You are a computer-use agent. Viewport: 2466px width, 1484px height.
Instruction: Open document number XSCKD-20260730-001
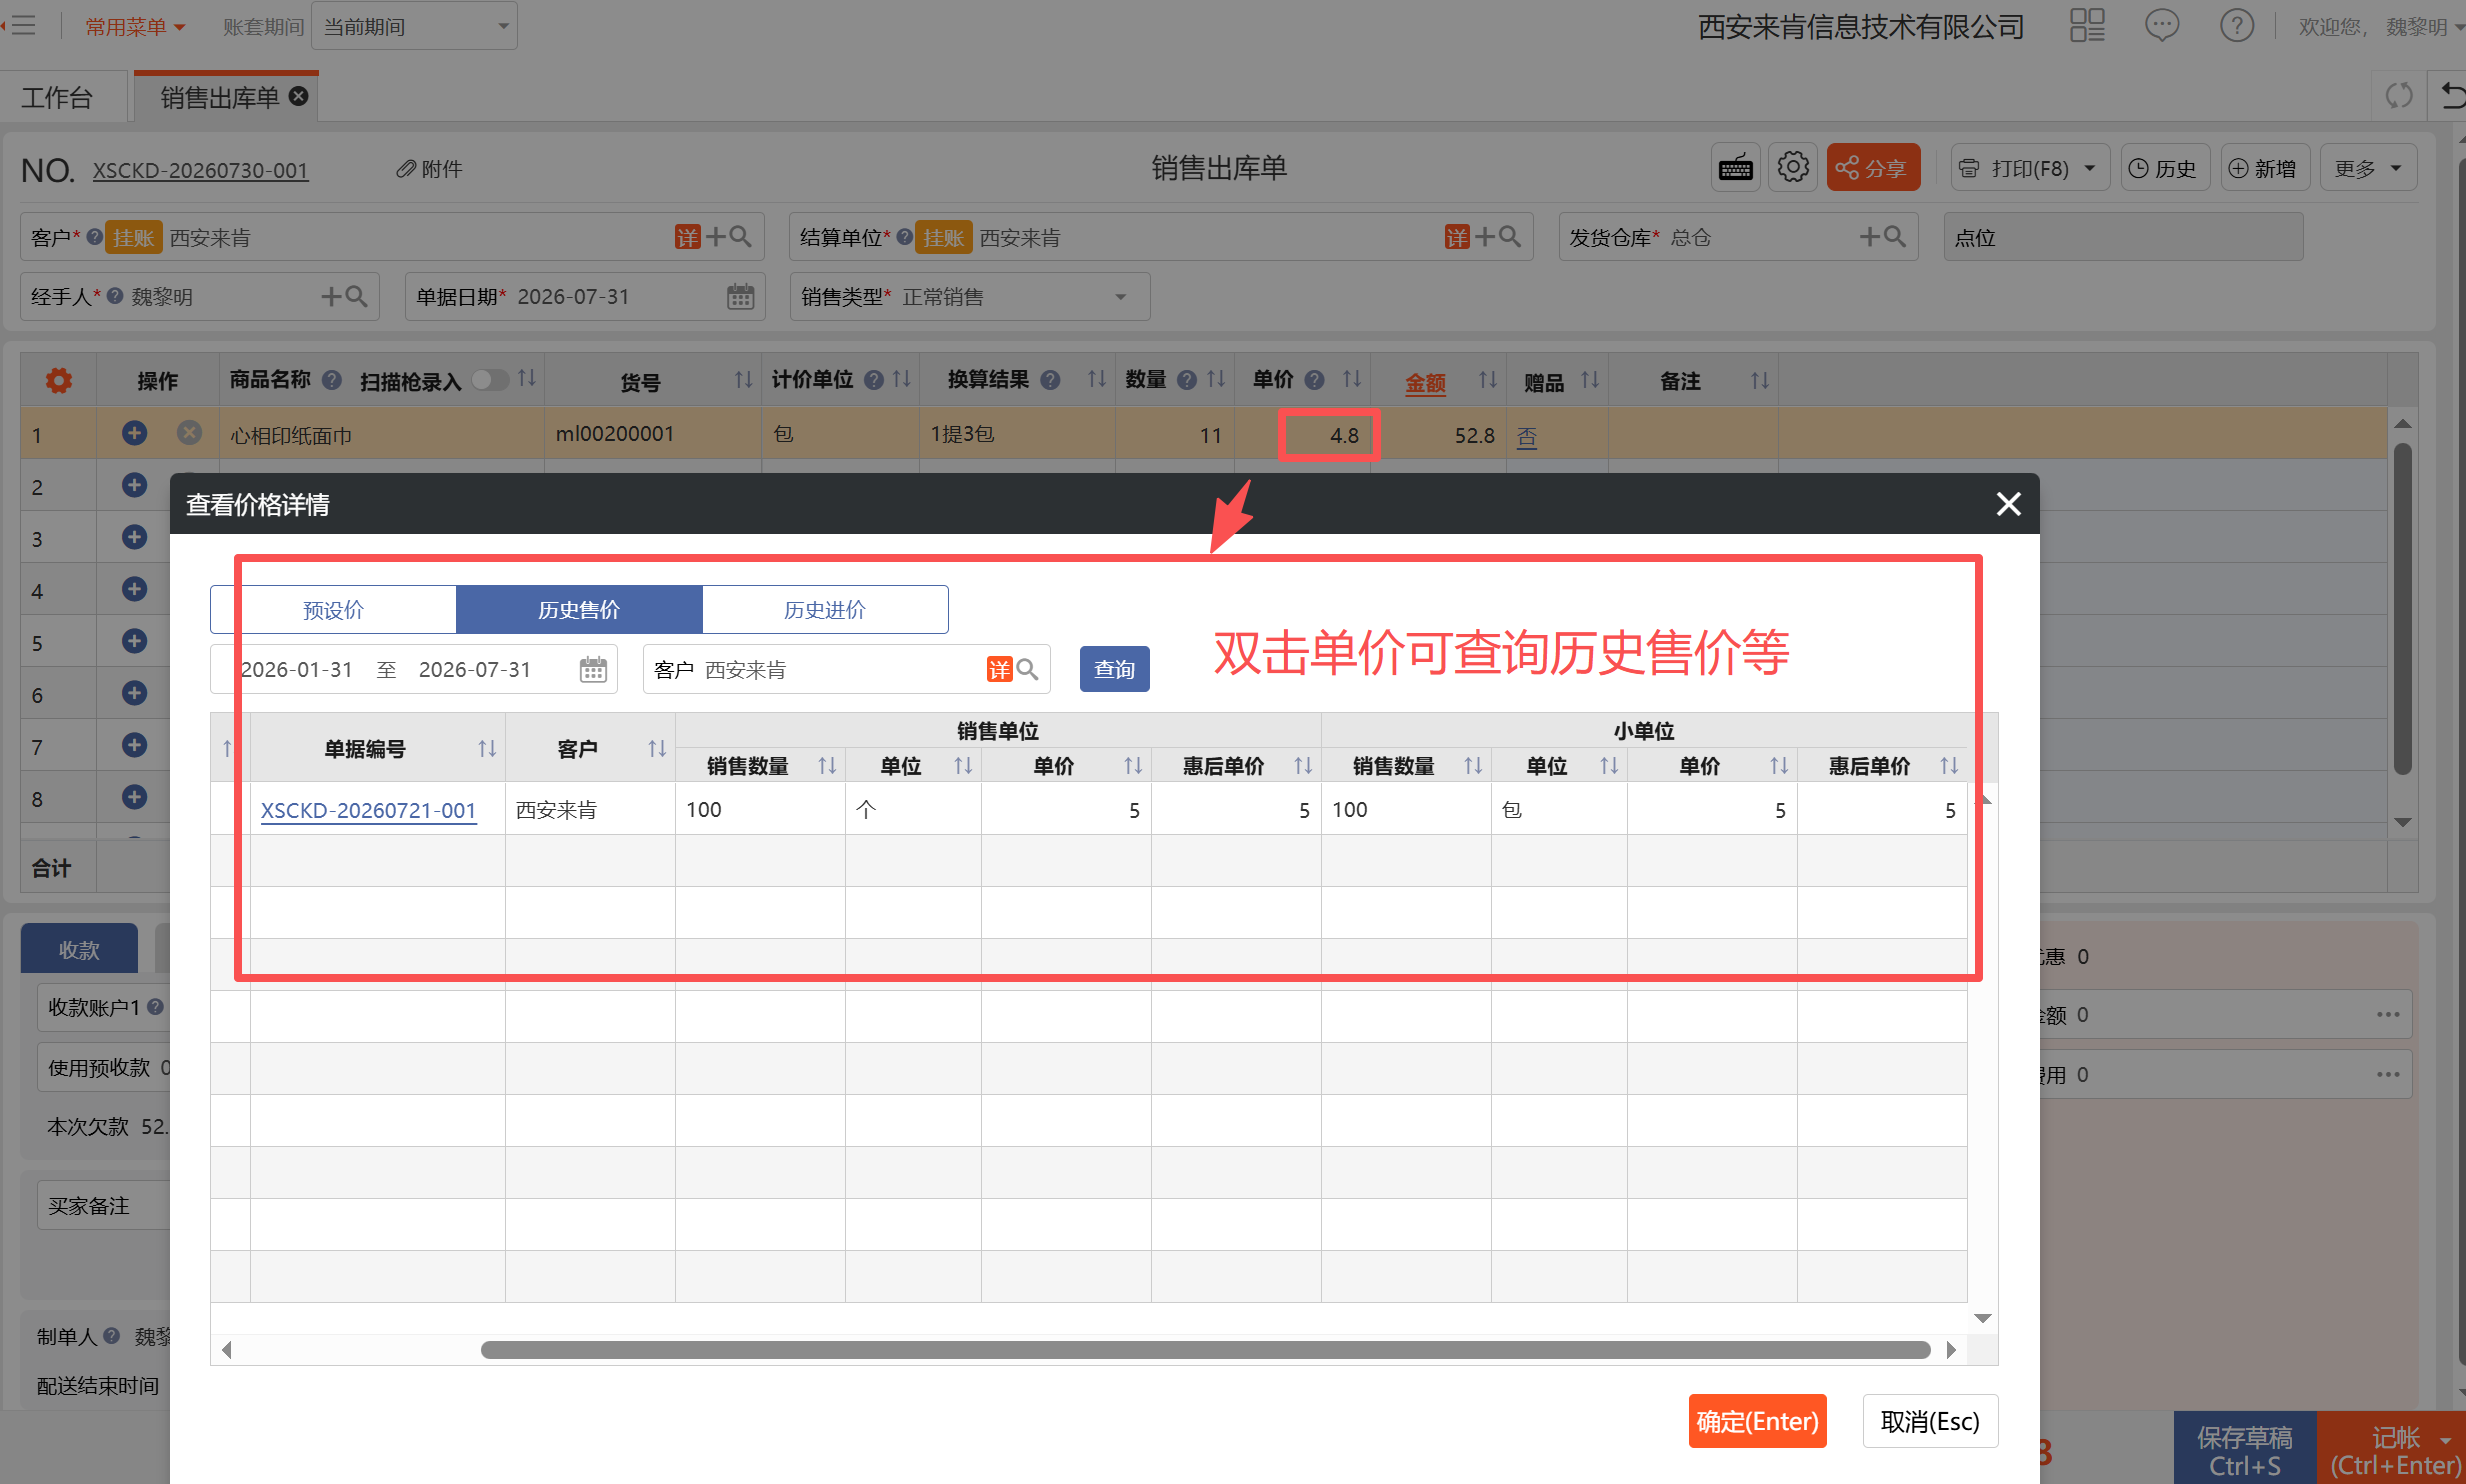[200, 171]
